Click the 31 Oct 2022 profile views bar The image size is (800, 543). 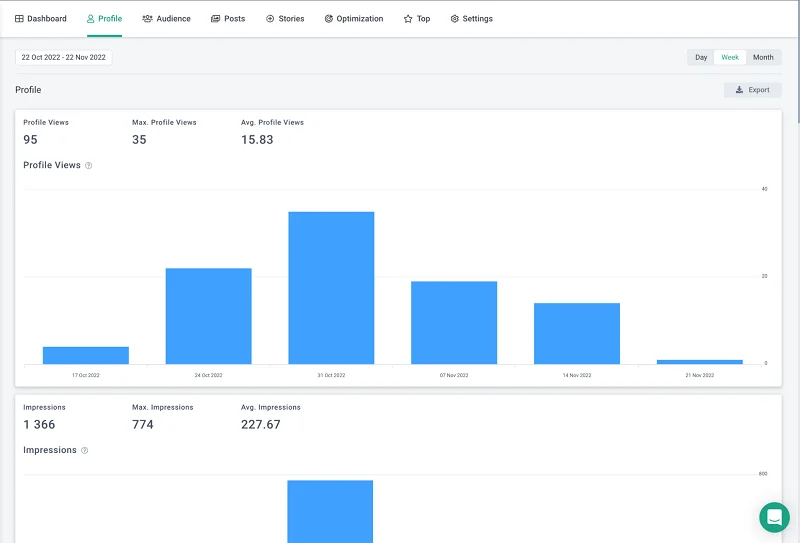tap(331, 288)
